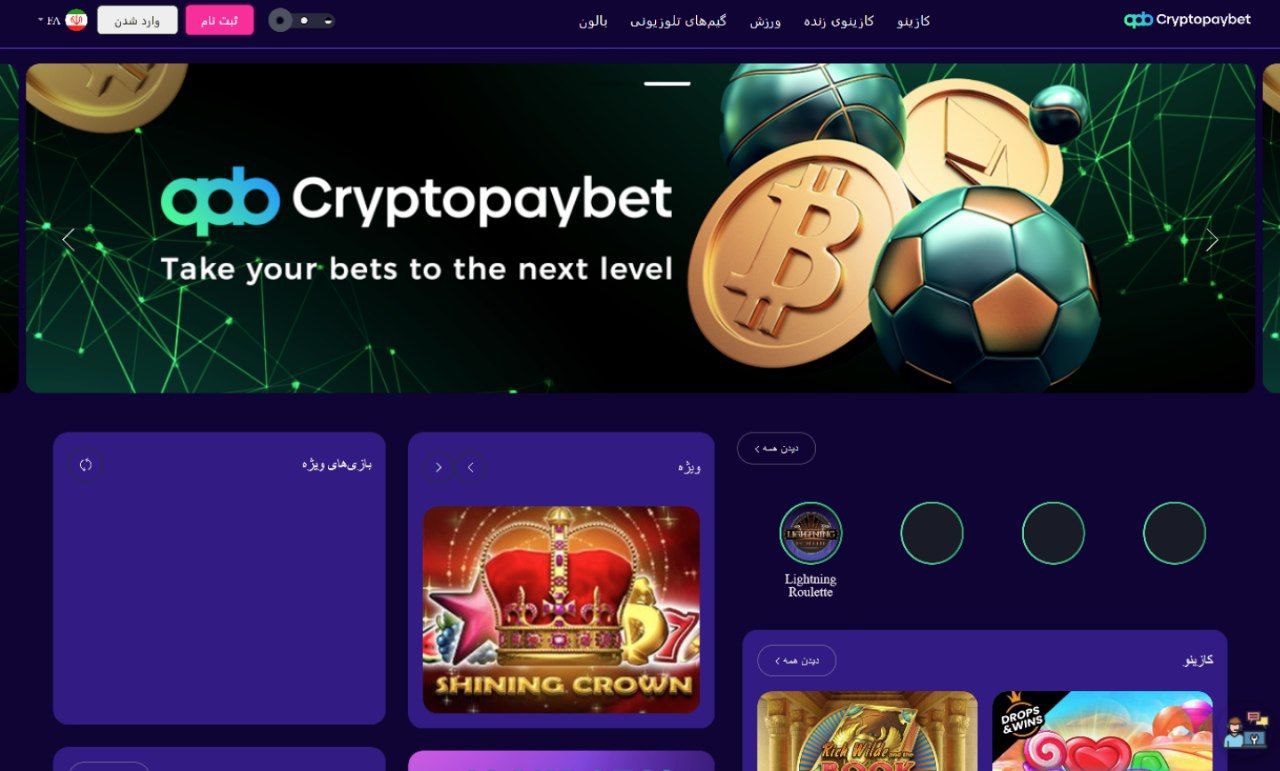Screen dimensions: 1280x771
Task: Expand all via دیدن همه above game circles
Action: click(776, 448)
